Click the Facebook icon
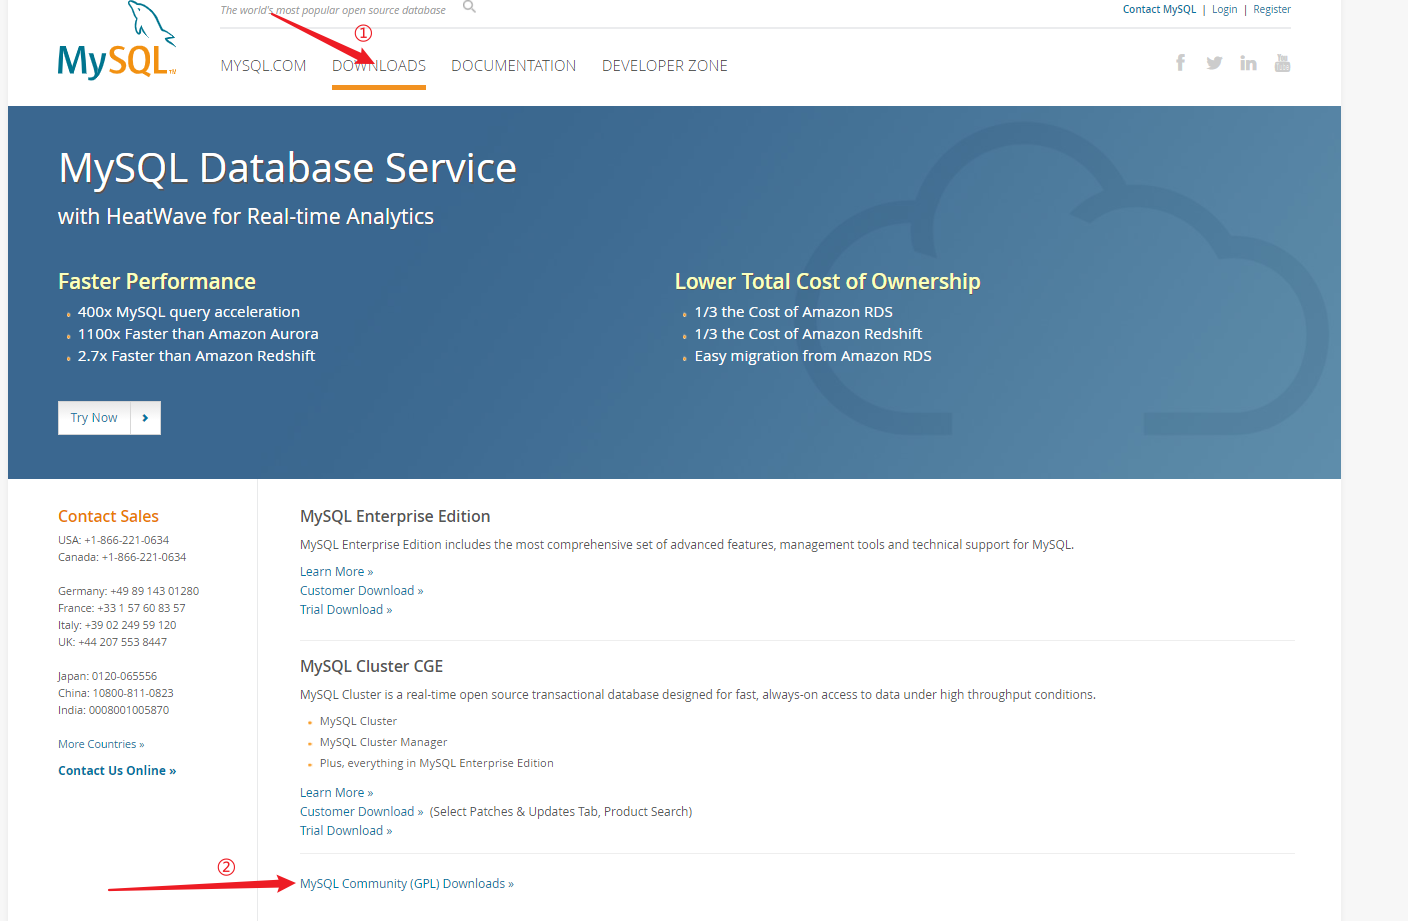The image size is (1408, 921). pyautogui.click(x=1180, y=62)
